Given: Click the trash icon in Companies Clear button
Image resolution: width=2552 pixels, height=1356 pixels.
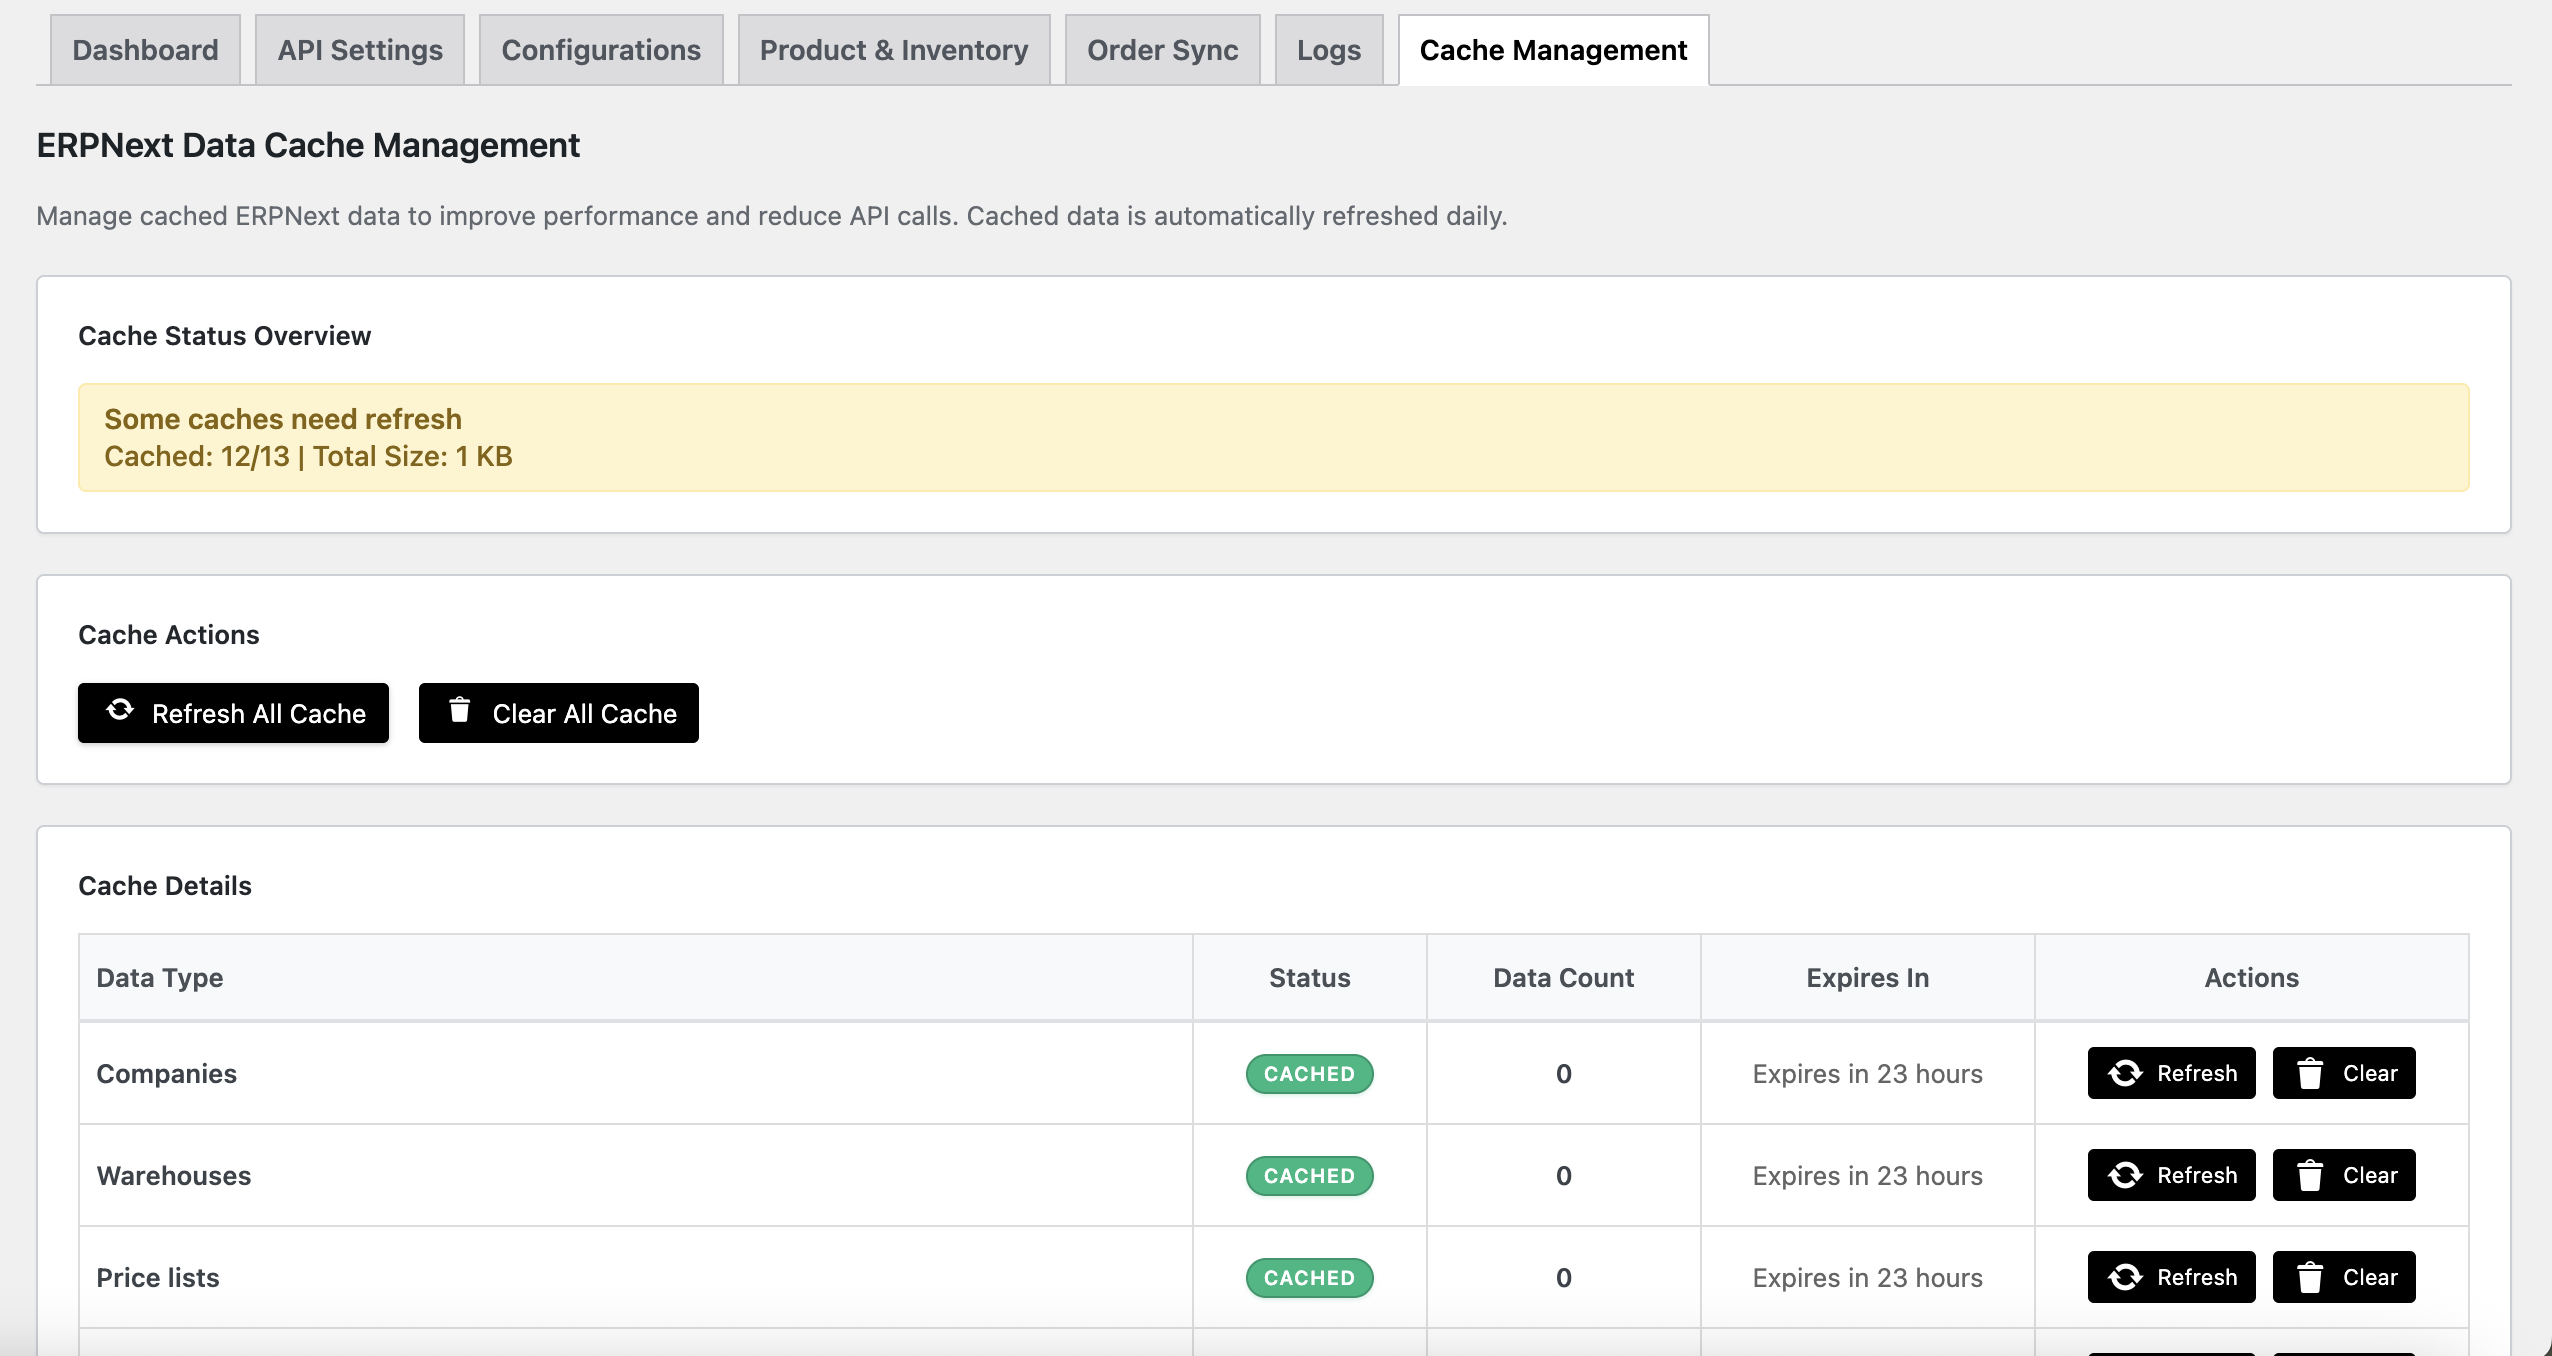Looking at the screenshot, I should tap(2310, 1073).
